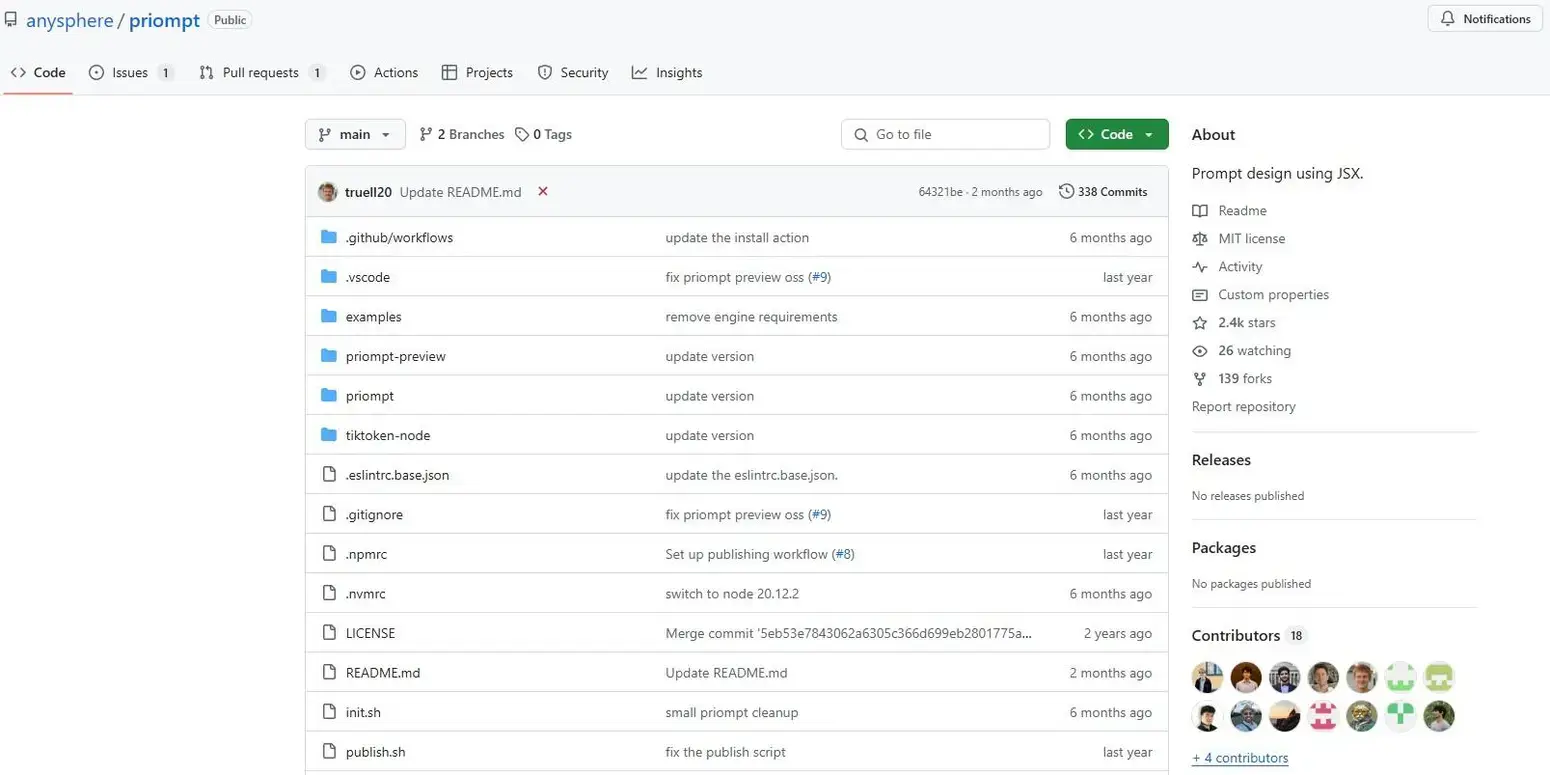Open the Issues tab
The image size is (1550, 775).
click(131, 73)
